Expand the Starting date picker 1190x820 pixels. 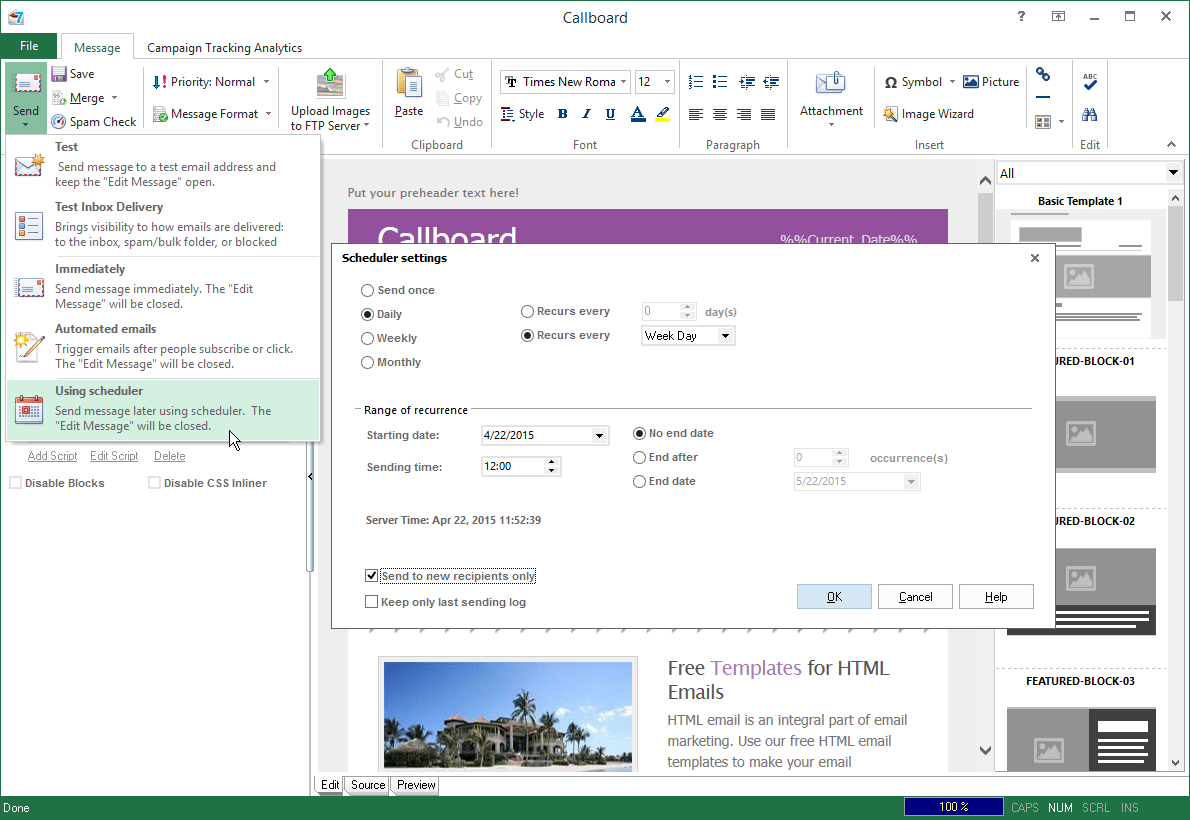click(599, 436)
